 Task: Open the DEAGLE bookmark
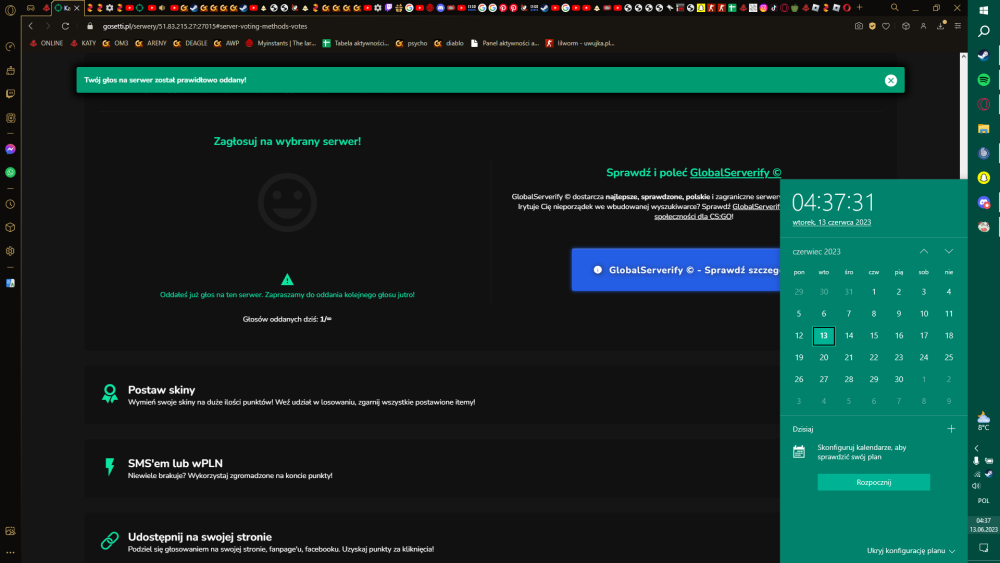coord(191,43)
